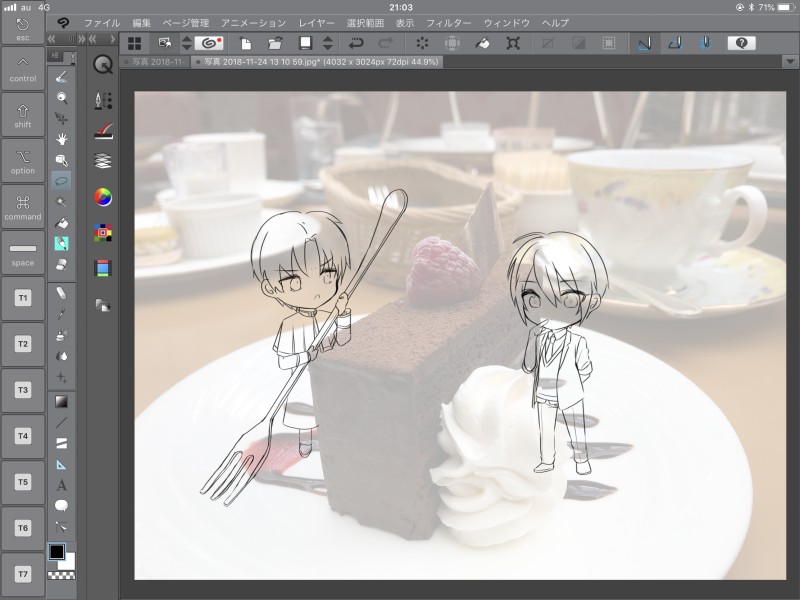Select the Blend tool
This screenshot has height=600, width=800.
tap(62, 356)
